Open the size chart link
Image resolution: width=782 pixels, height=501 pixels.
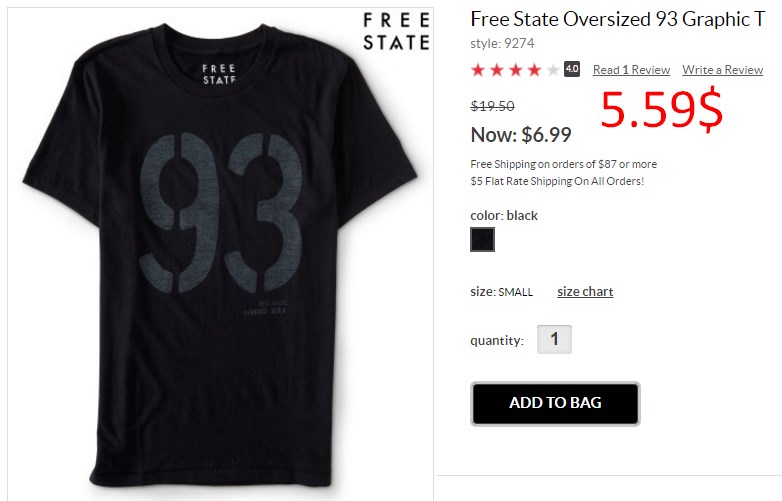click(x=585, y=291)
